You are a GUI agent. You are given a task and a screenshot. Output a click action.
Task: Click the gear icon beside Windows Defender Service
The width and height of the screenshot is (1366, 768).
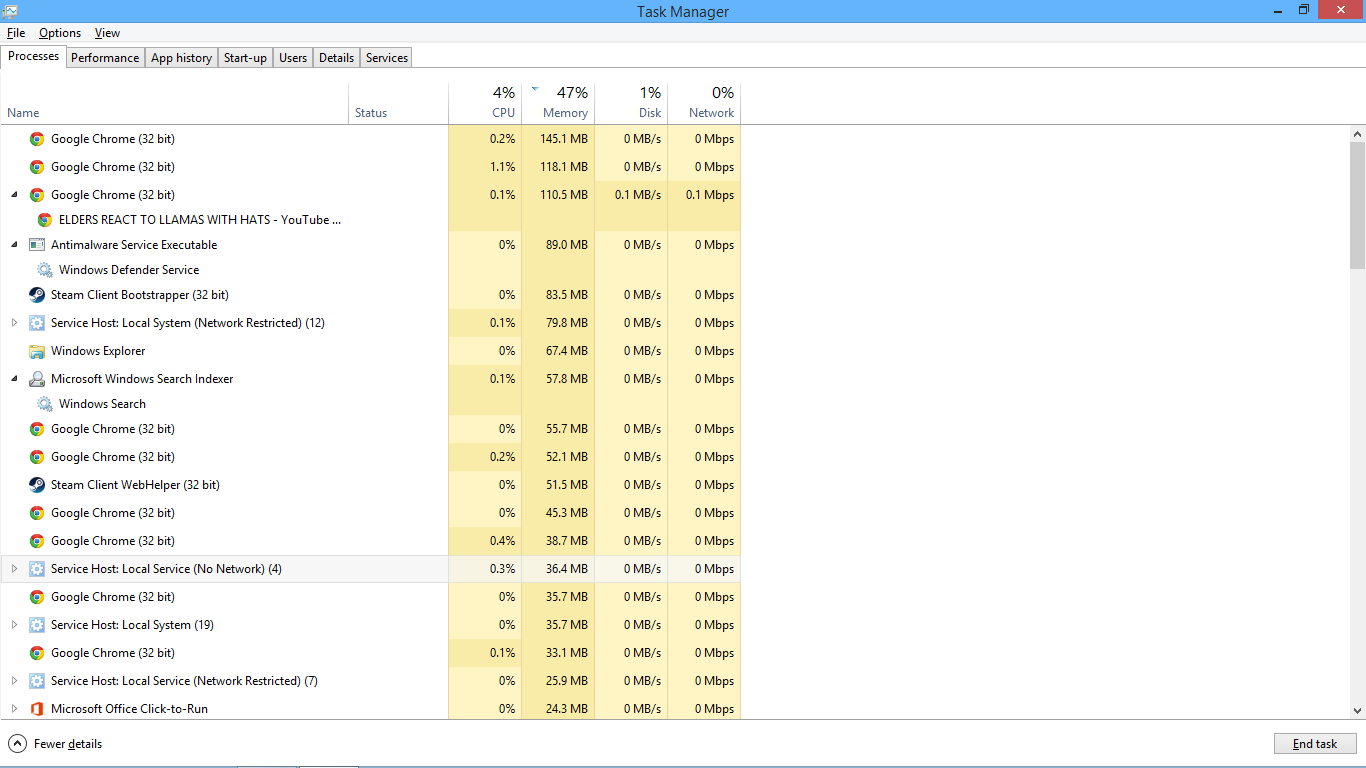pos(45,270)
